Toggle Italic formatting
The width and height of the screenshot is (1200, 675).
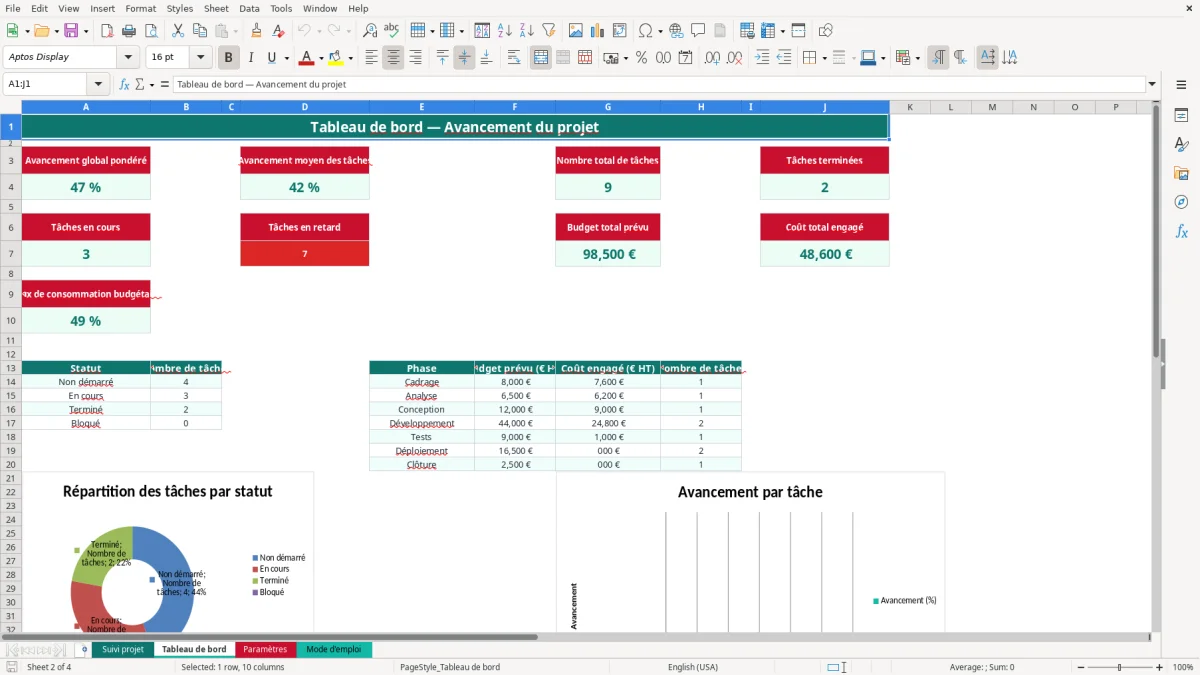(251, 57)
